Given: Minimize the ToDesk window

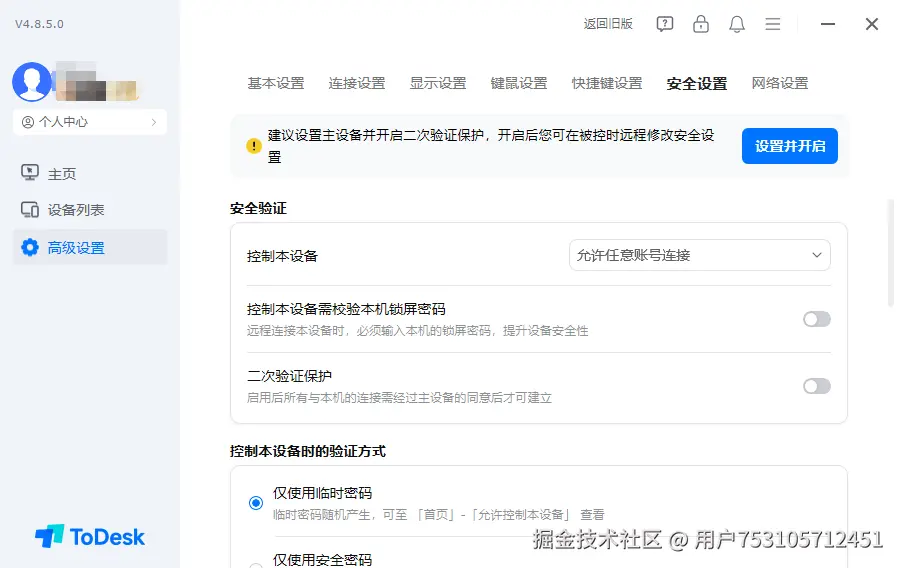Looking at the screenshot, I should point(828,24).
